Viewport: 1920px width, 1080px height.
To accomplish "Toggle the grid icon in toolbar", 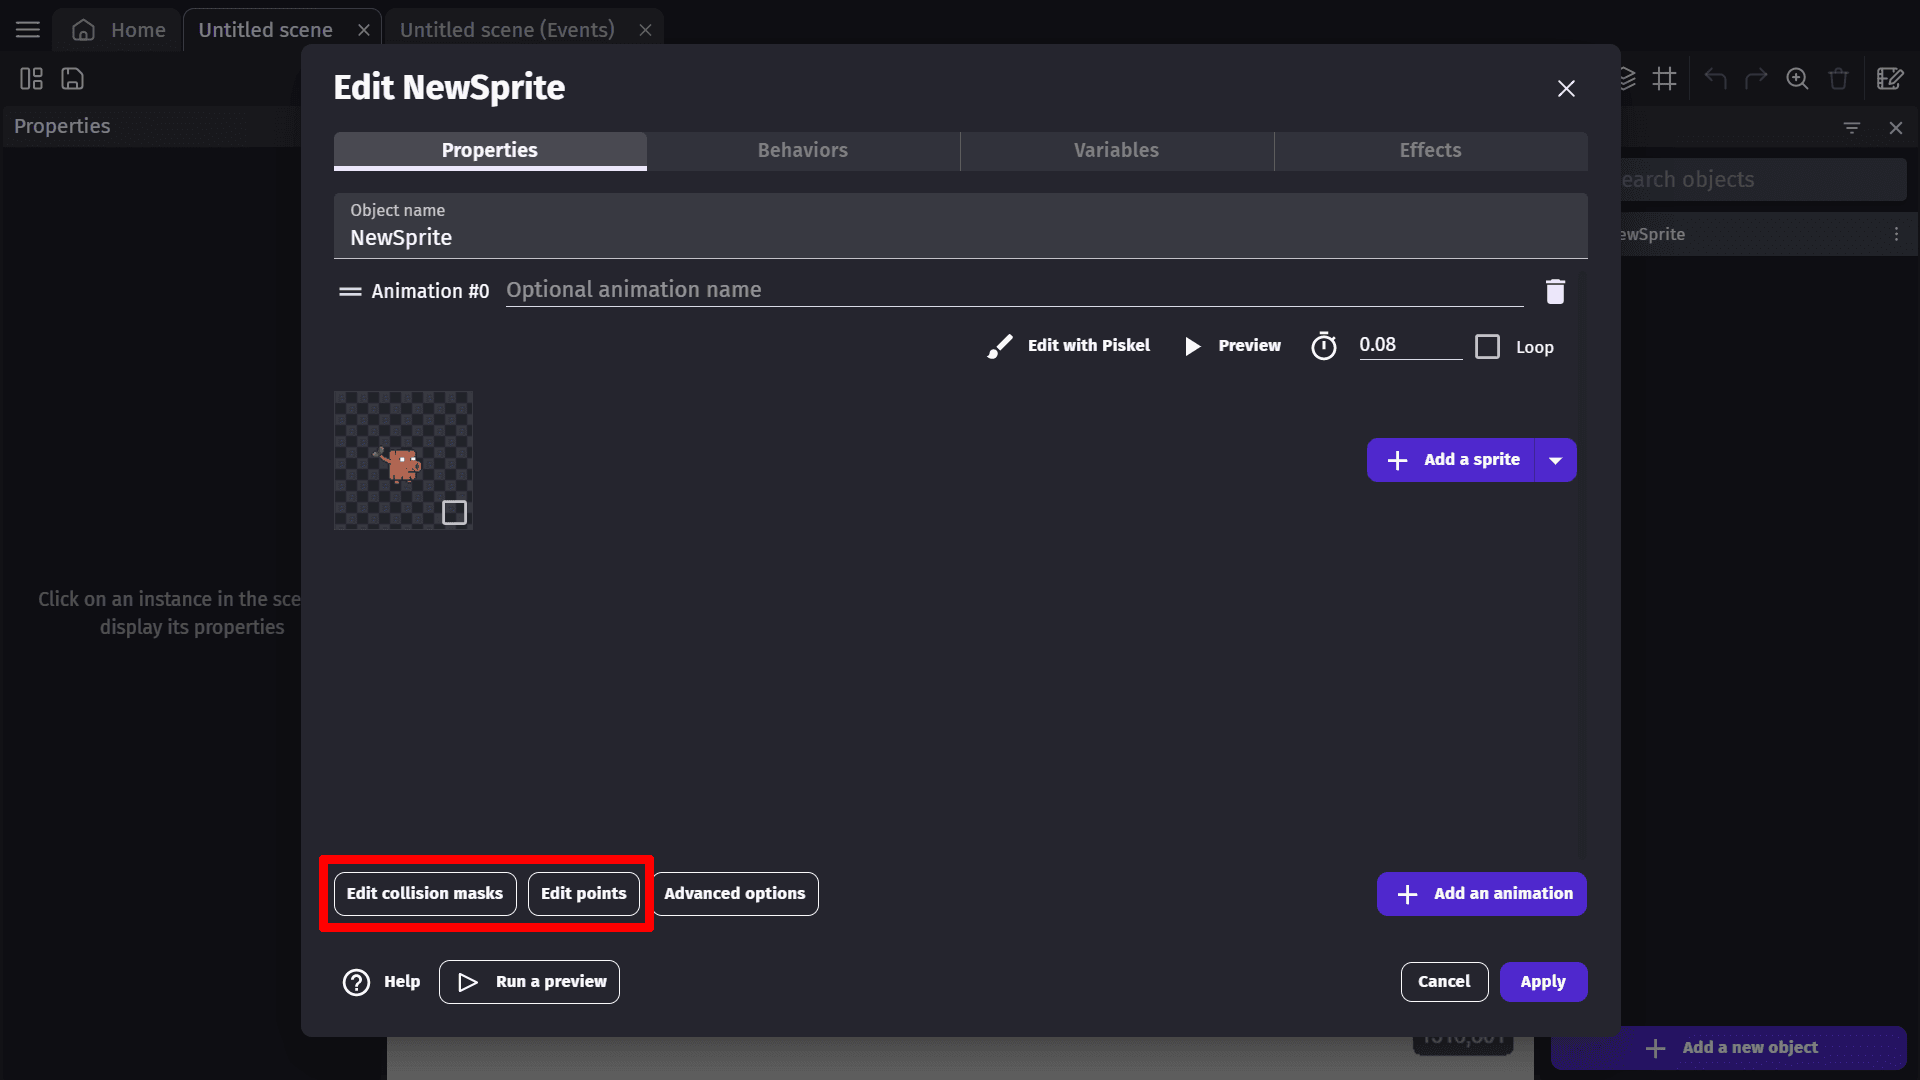I will (x=1664, y=79).
